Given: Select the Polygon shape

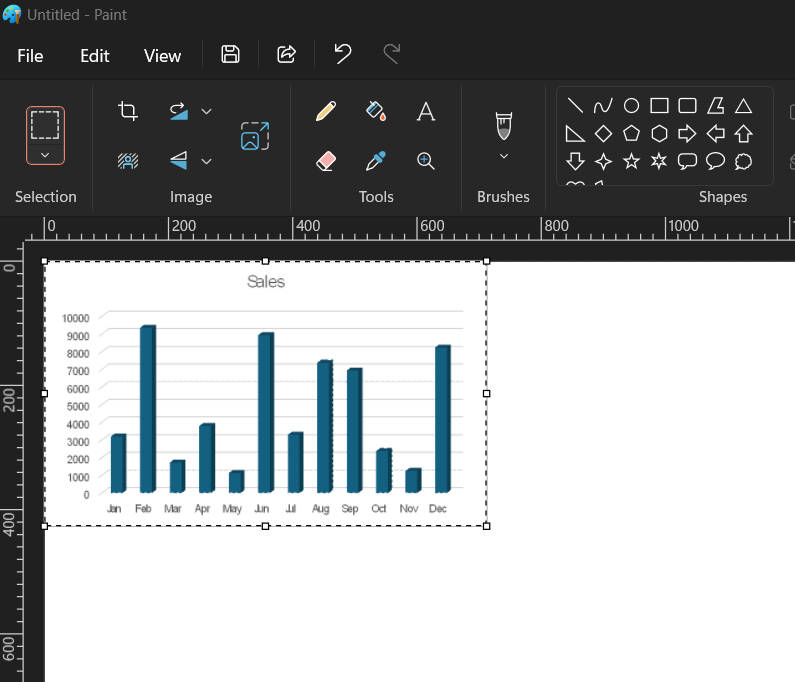Looking at the screenshot, I should coord(715,105).
